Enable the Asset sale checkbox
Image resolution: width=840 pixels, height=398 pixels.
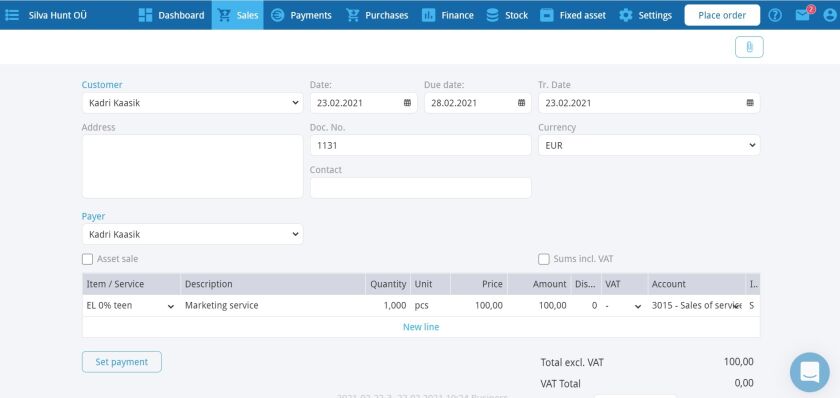tap(87, 259)
